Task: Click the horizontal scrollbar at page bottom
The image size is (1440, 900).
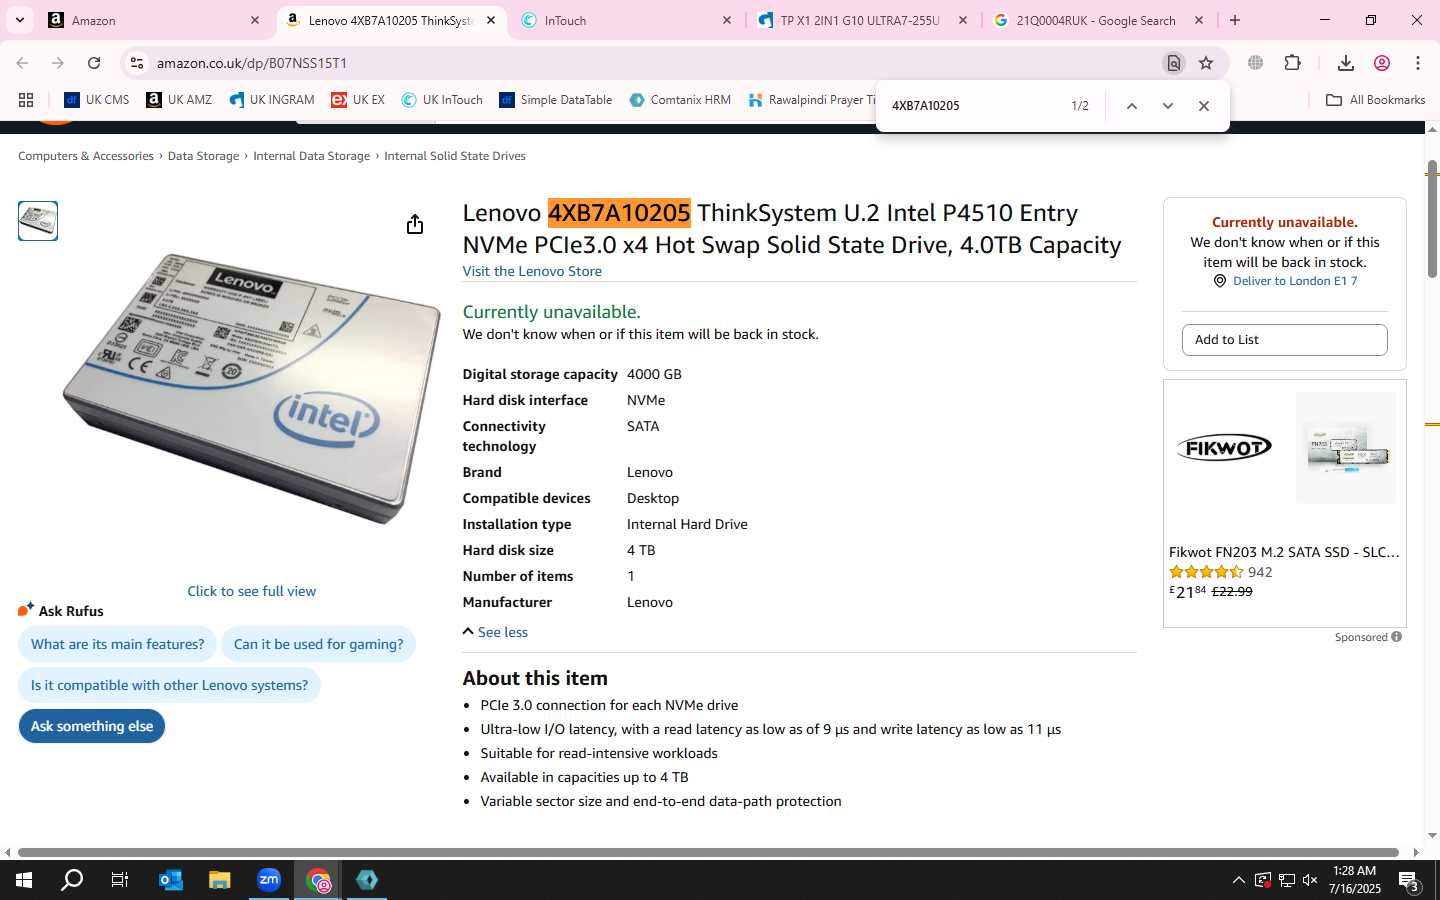Action: [x=708, y=853]
